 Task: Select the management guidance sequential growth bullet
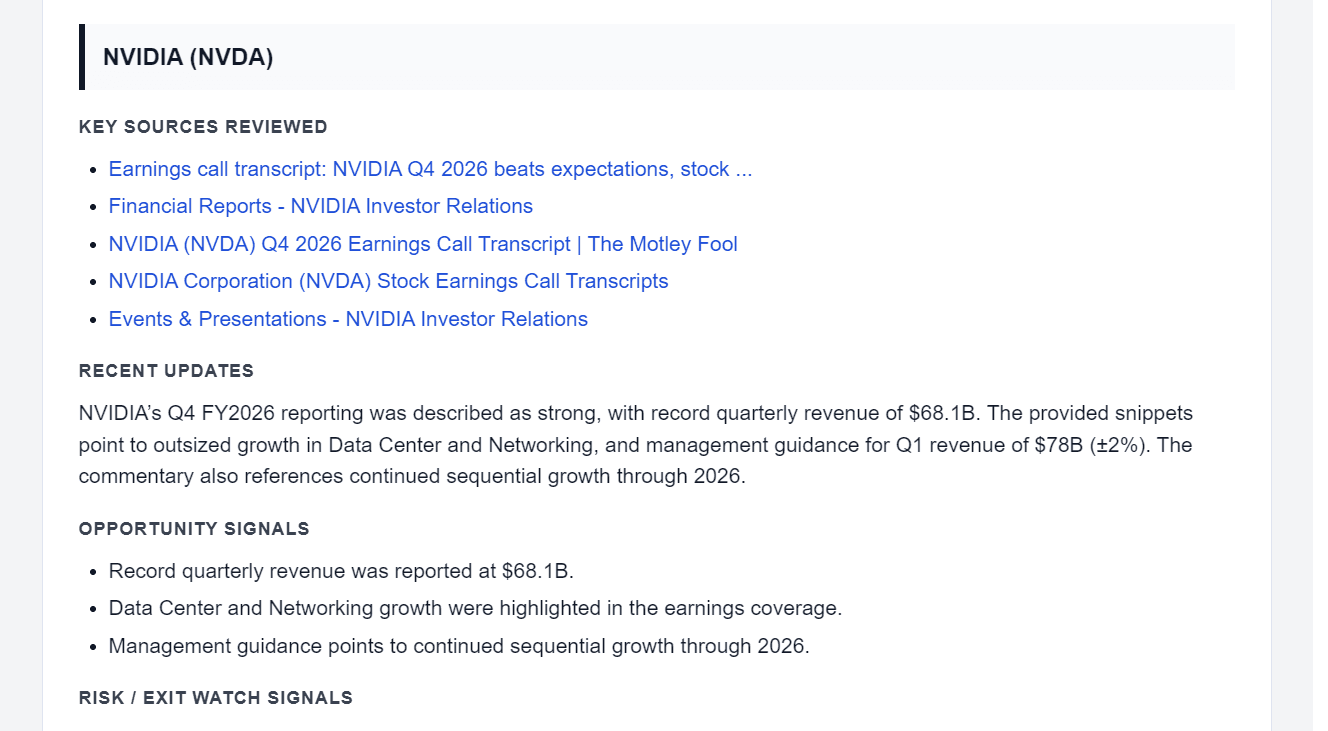pos(459,646)
